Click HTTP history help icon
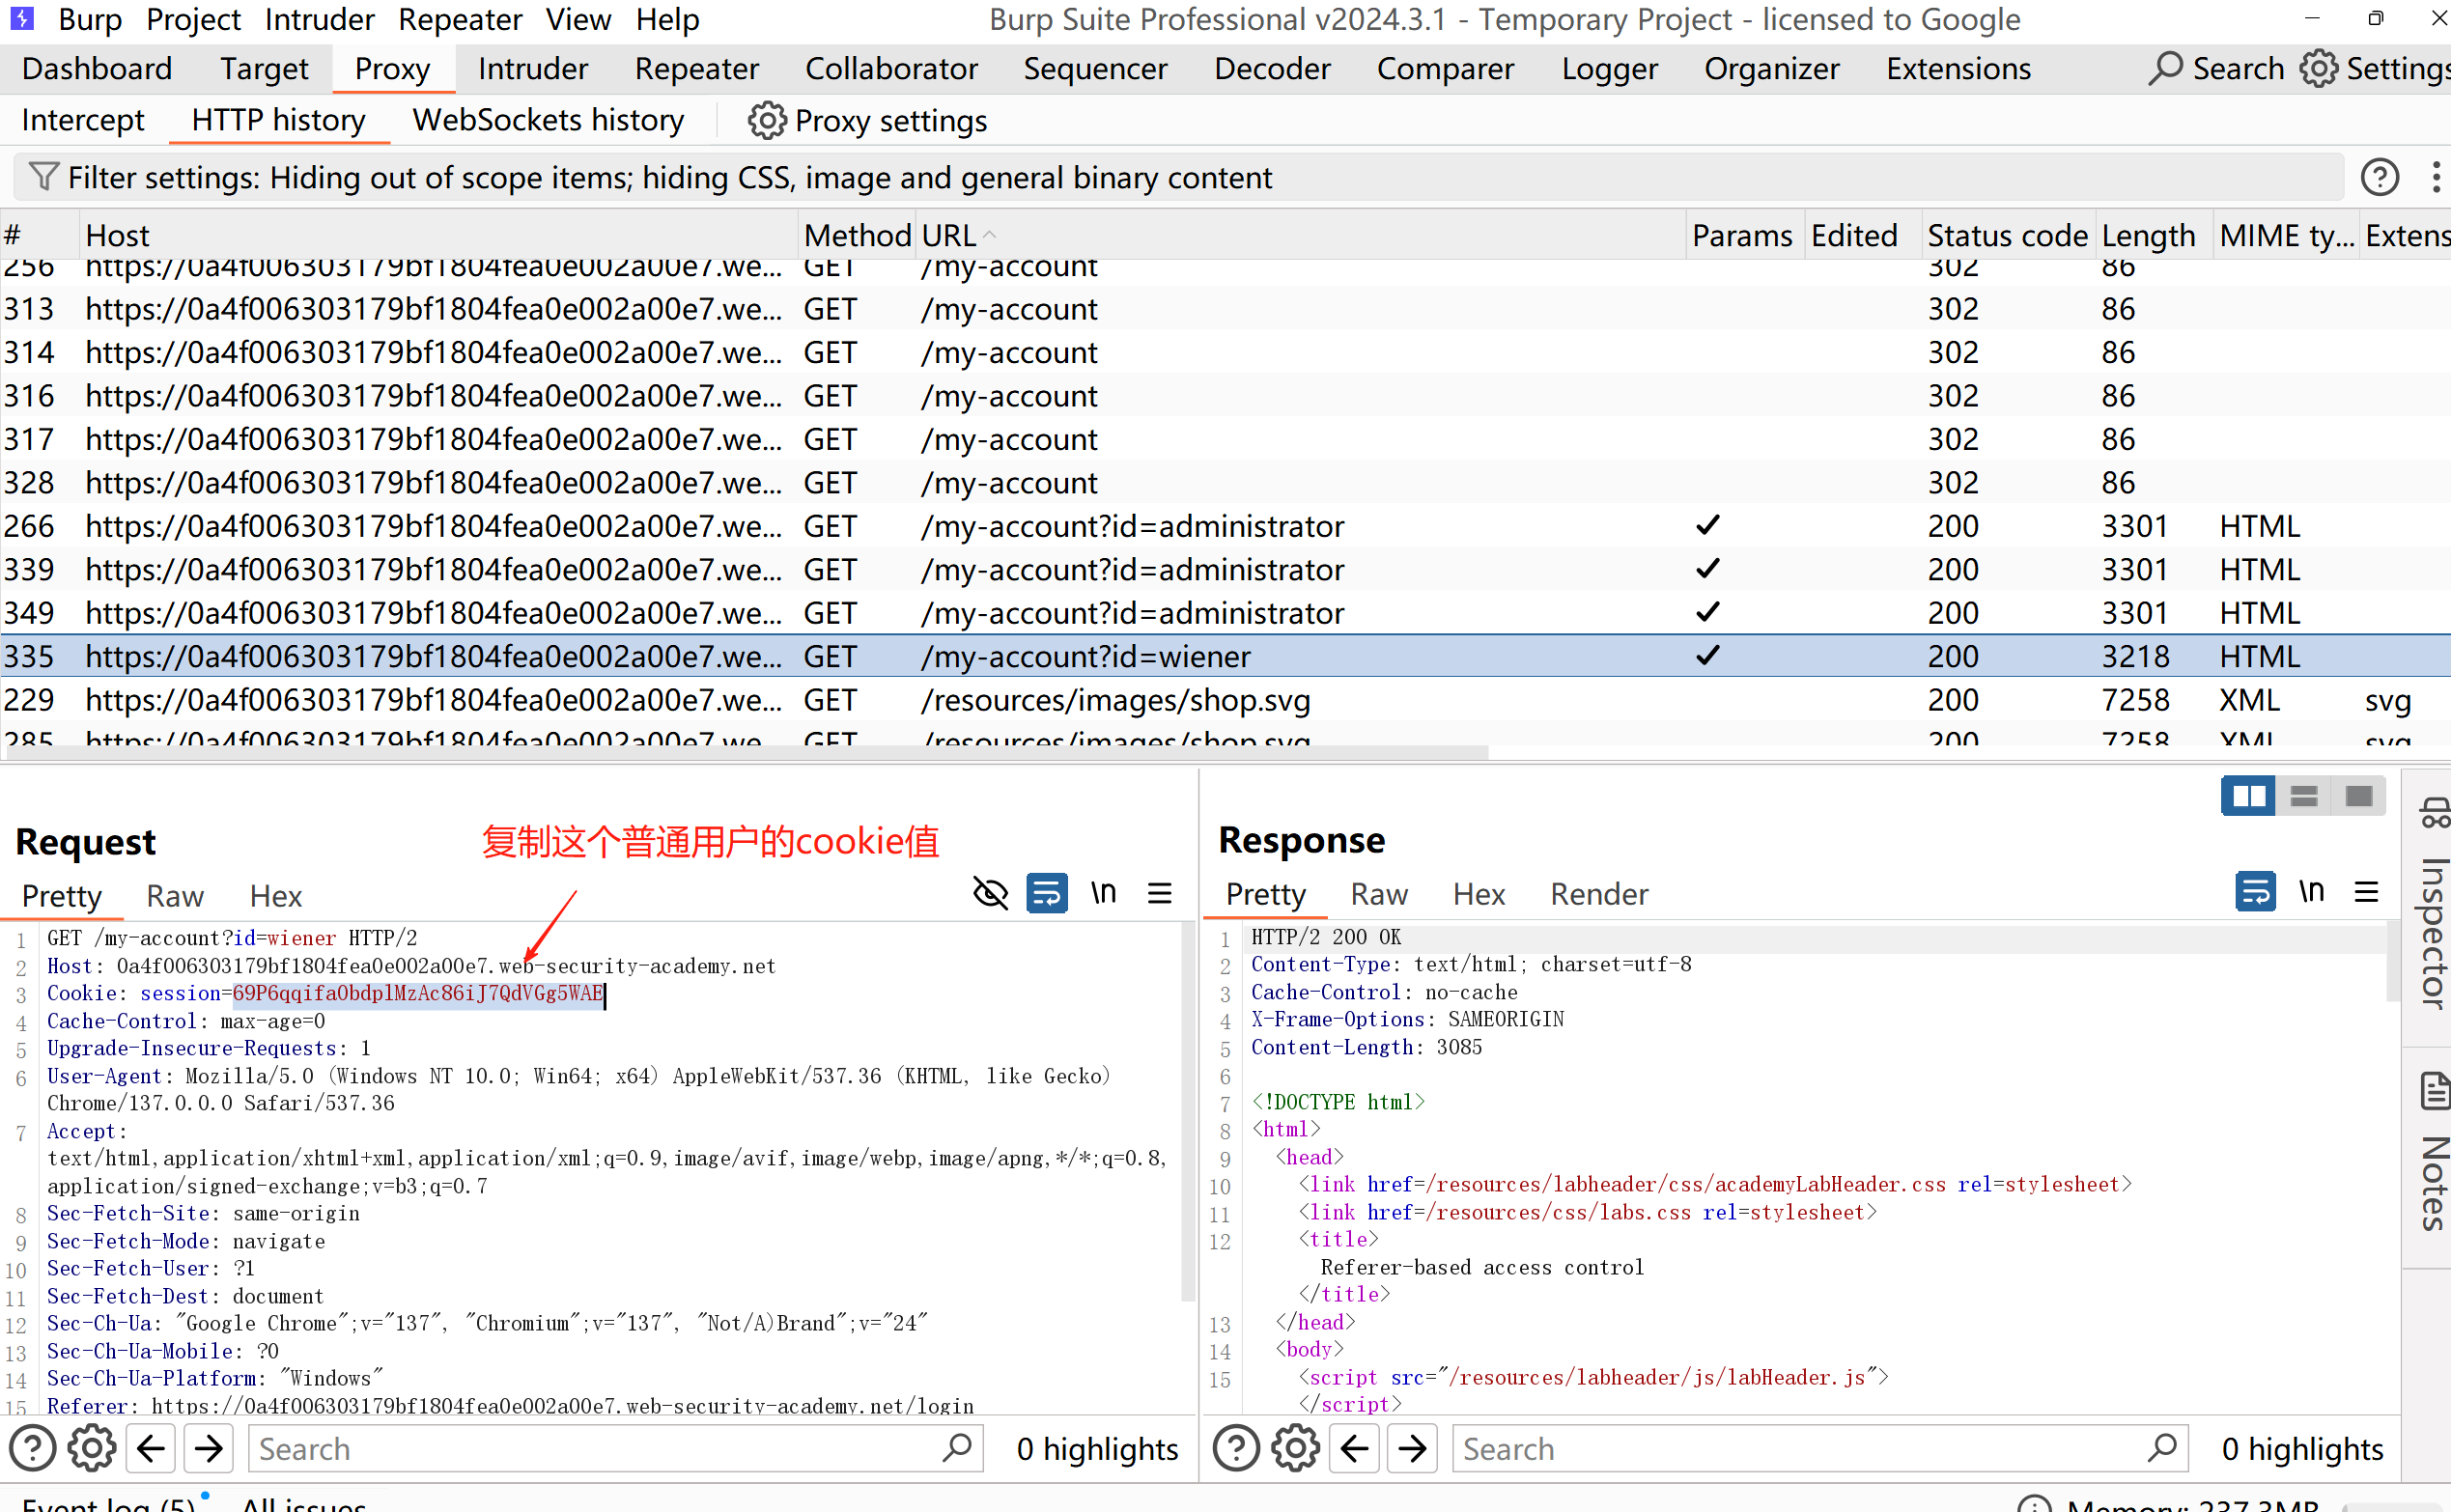Image resolution: width=2451 pixels, height=1512 pixels. pyautogui.click(x=2379, y=177)
